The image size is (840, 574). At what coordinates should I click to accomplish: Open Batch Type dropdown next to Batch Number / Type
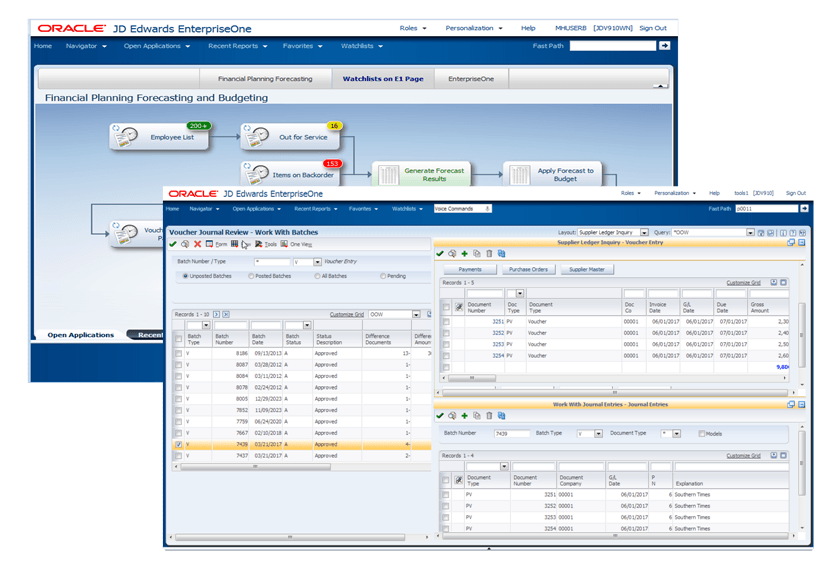pos(317,262)
